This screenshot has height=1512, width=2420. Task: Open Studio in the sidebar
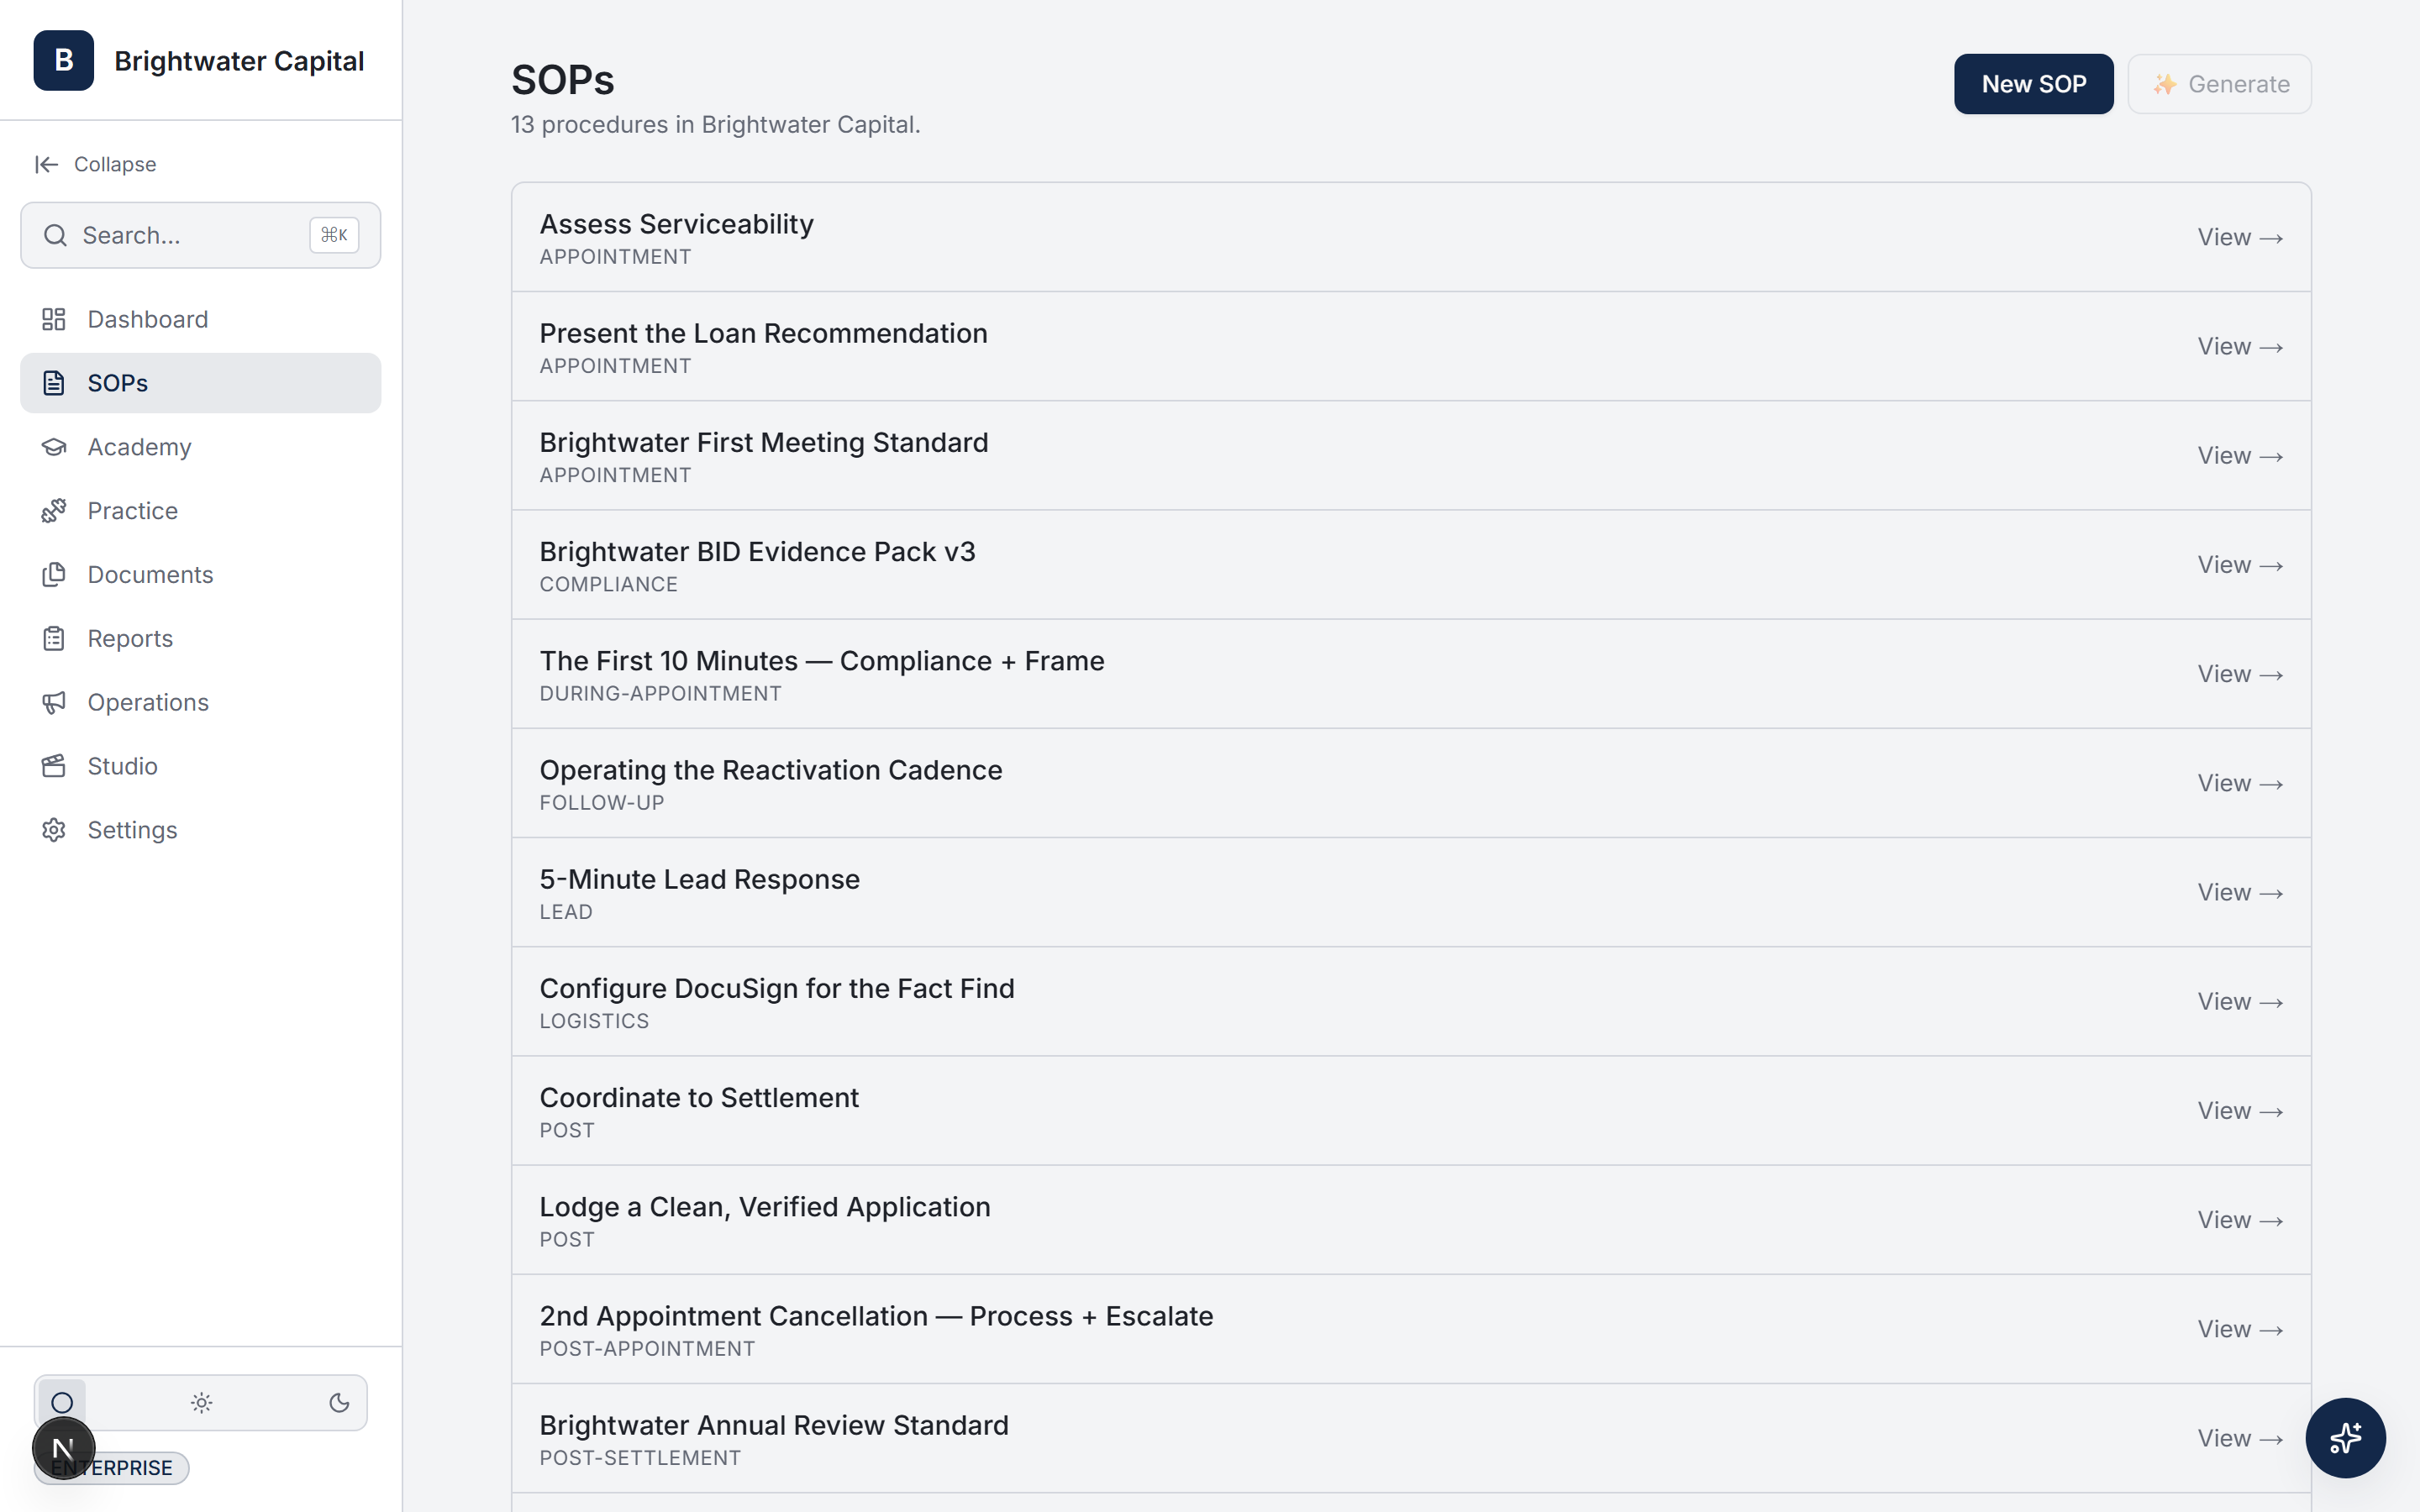tap(200, 766)
